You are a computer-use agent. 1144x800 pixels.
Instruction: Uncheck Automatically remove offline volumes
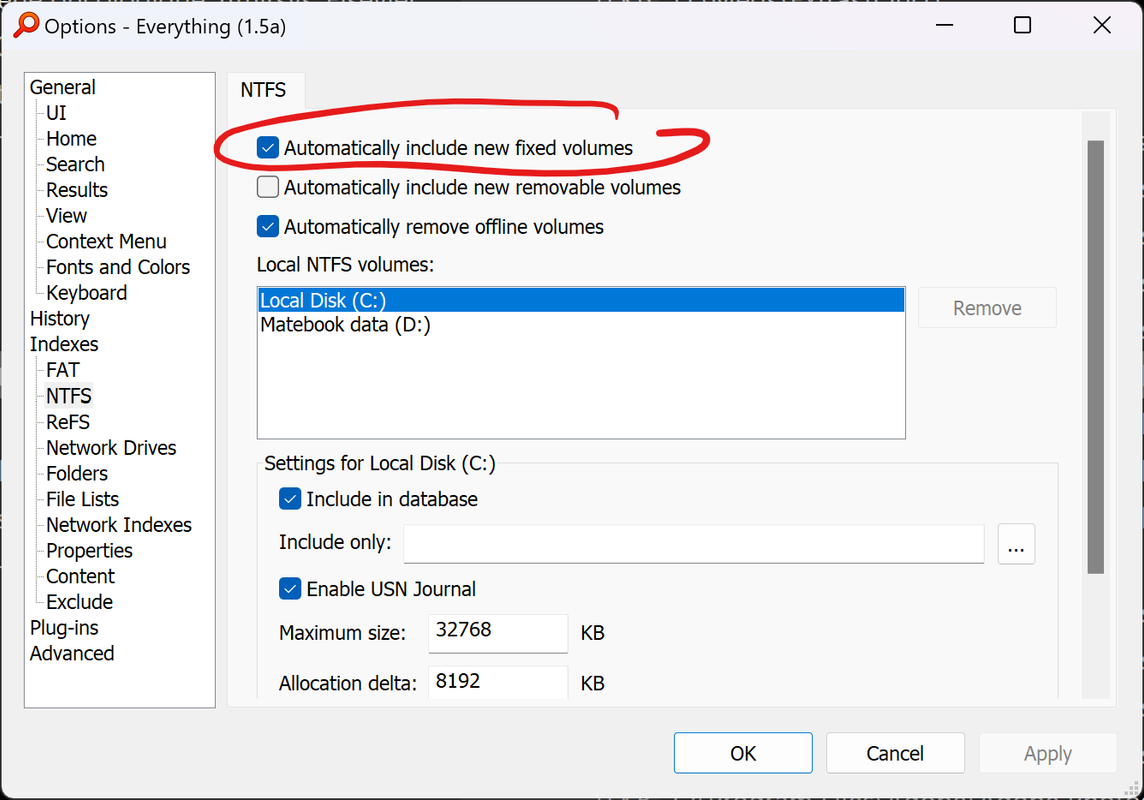coord(268,227)
